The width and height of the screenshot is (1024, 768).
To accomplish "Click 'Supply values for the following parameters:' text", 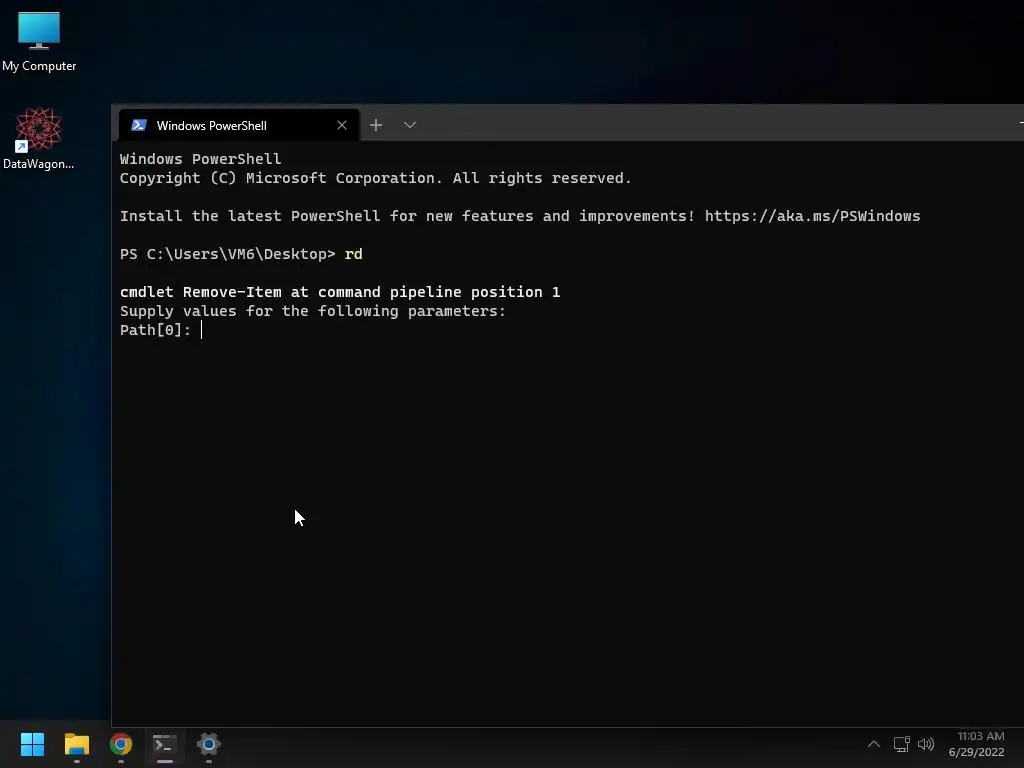I will coord(313,311).
